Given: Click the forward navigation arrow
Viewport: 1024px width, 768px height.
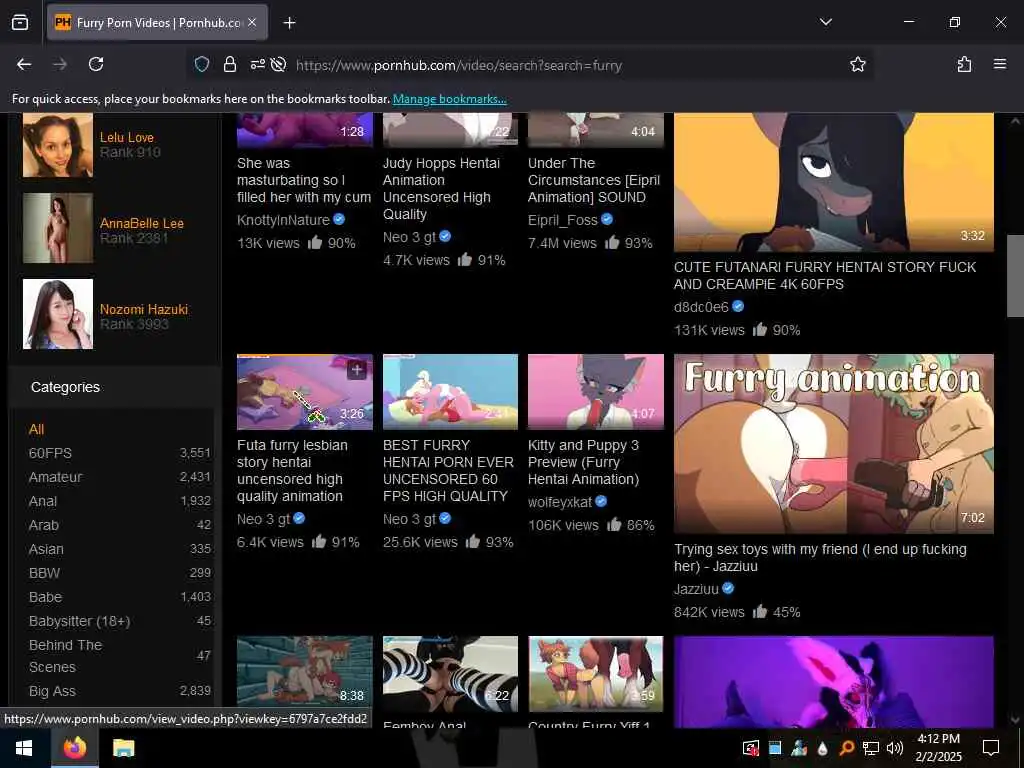Looking at the screenshot, I should click(x=60, y=64).
